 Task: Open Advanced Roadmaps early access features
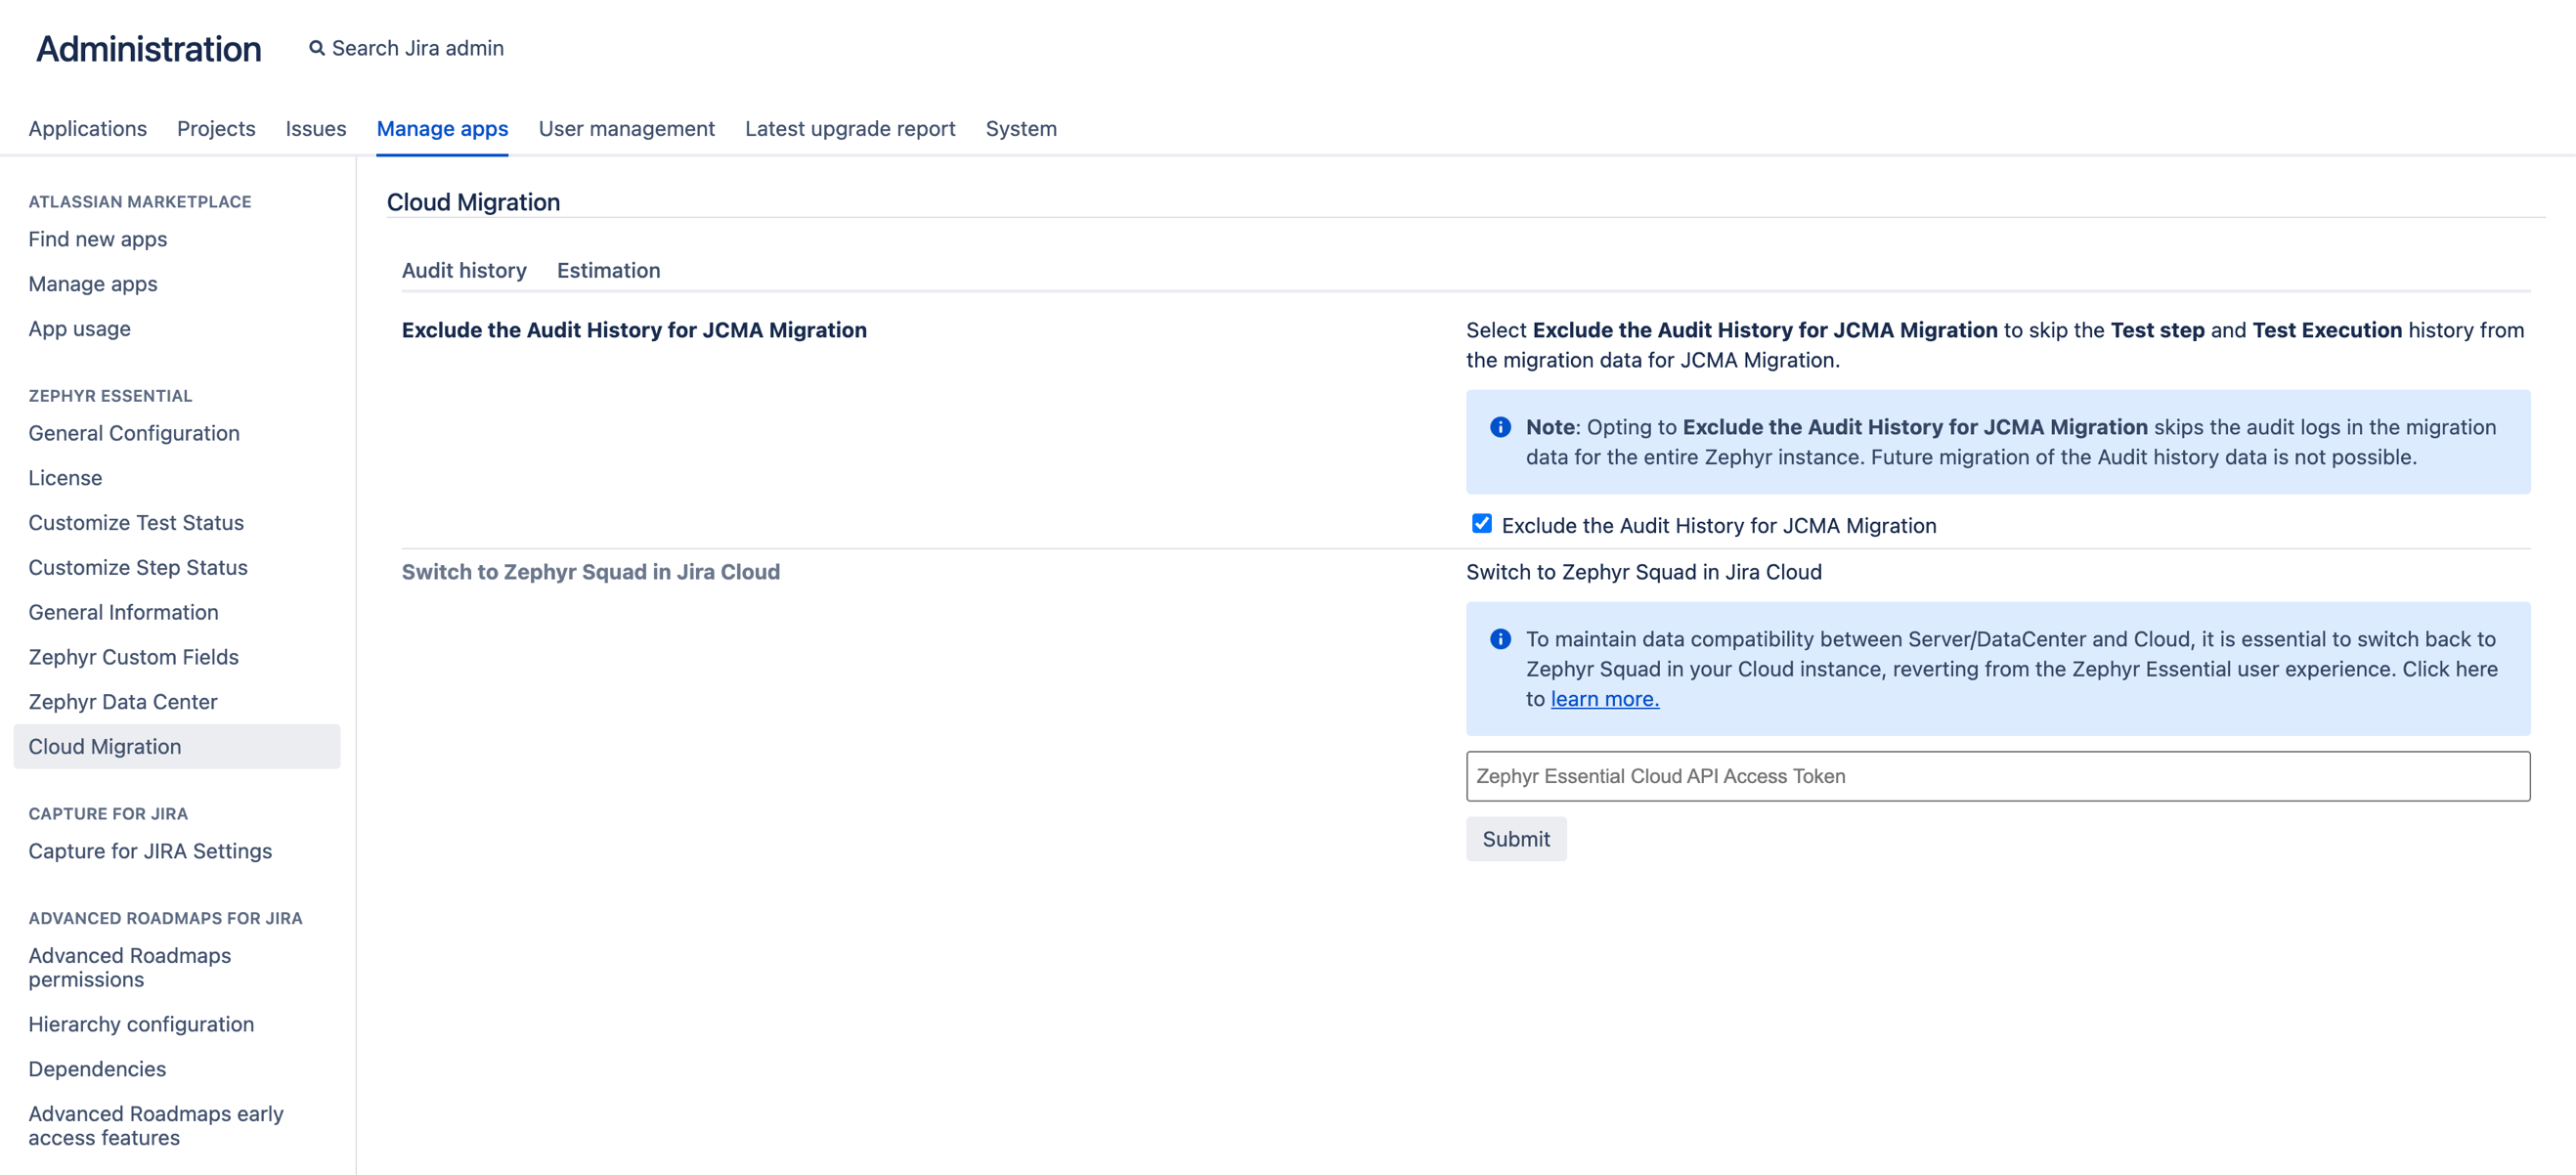click(156, 1125)
